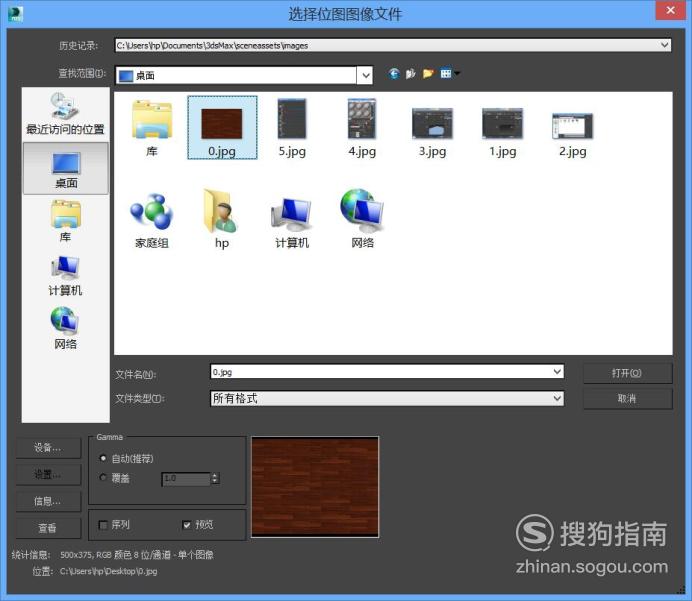Close the 选择位图图像文件 dialog
The width and height of the screenshot is (692, 601).
click(x=670, y=10)
